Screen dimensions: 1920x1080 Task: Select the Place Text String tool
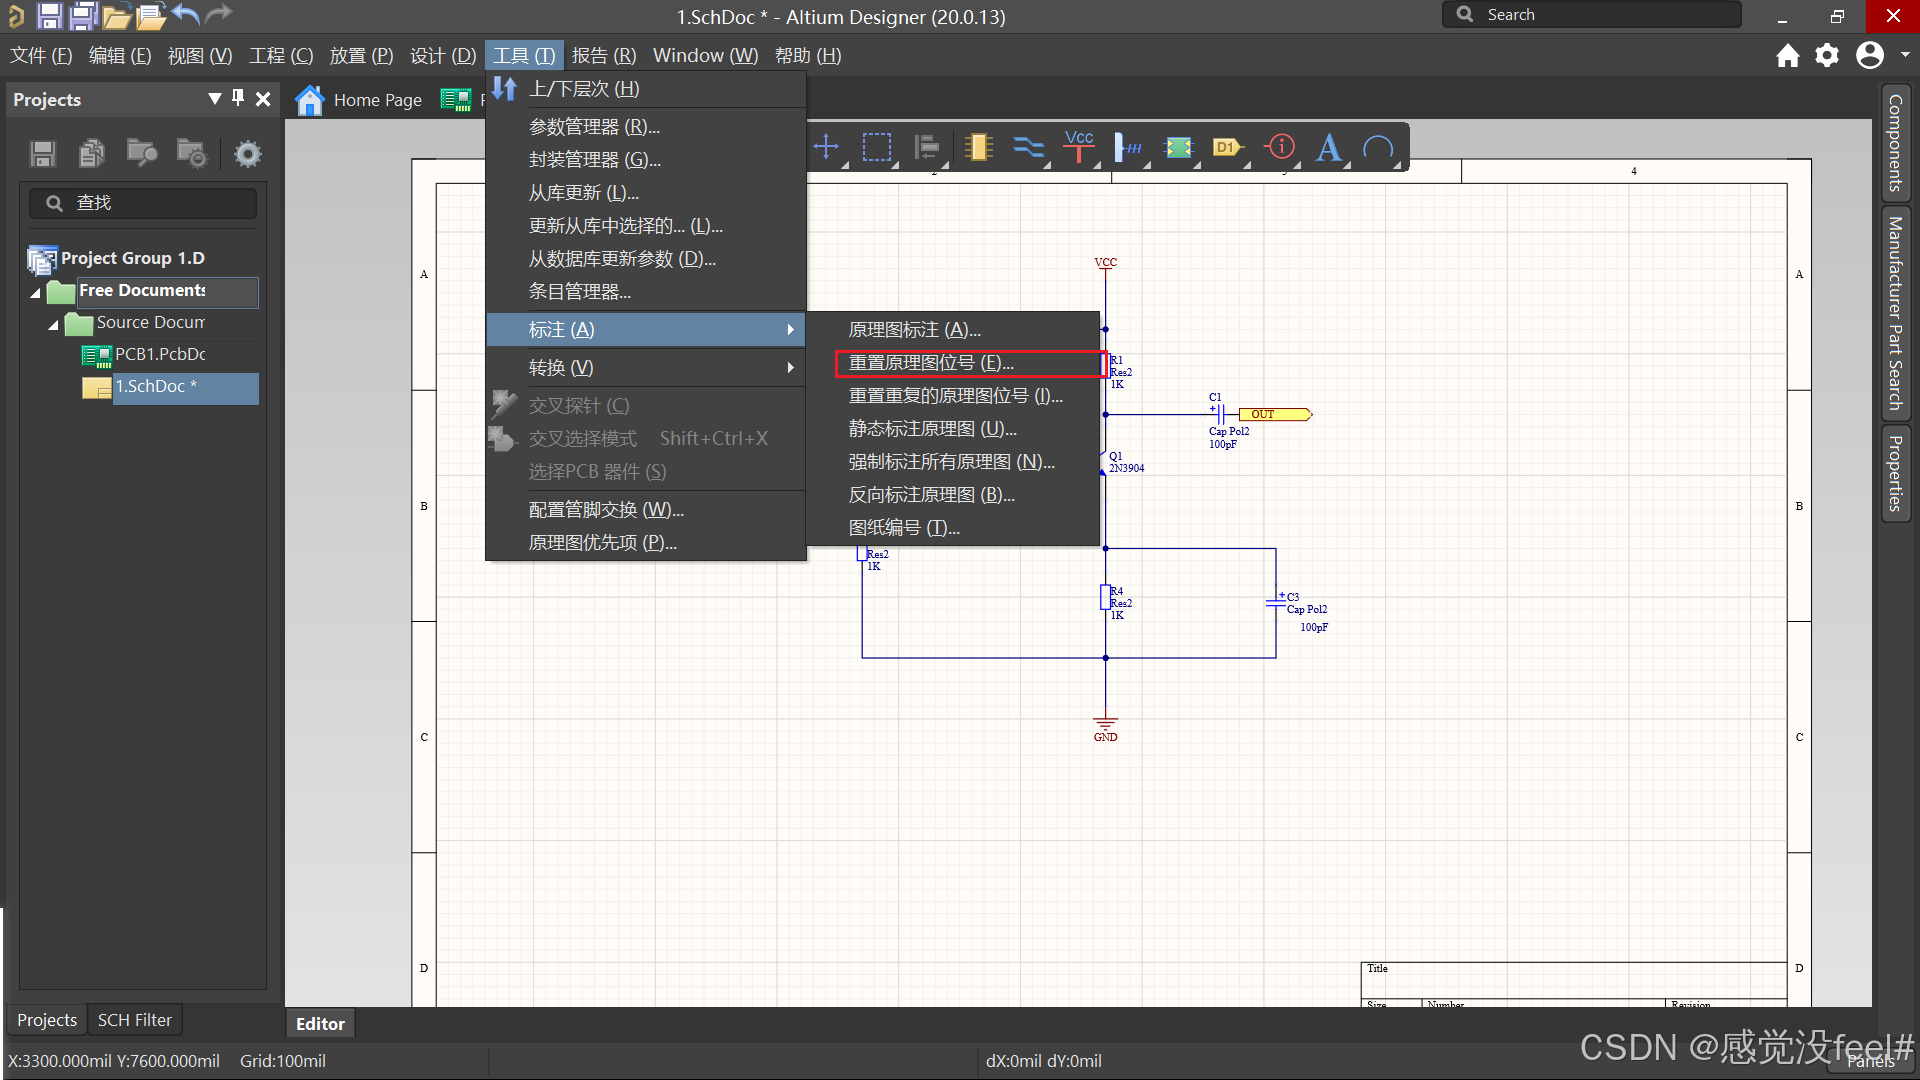point(1328,148)
